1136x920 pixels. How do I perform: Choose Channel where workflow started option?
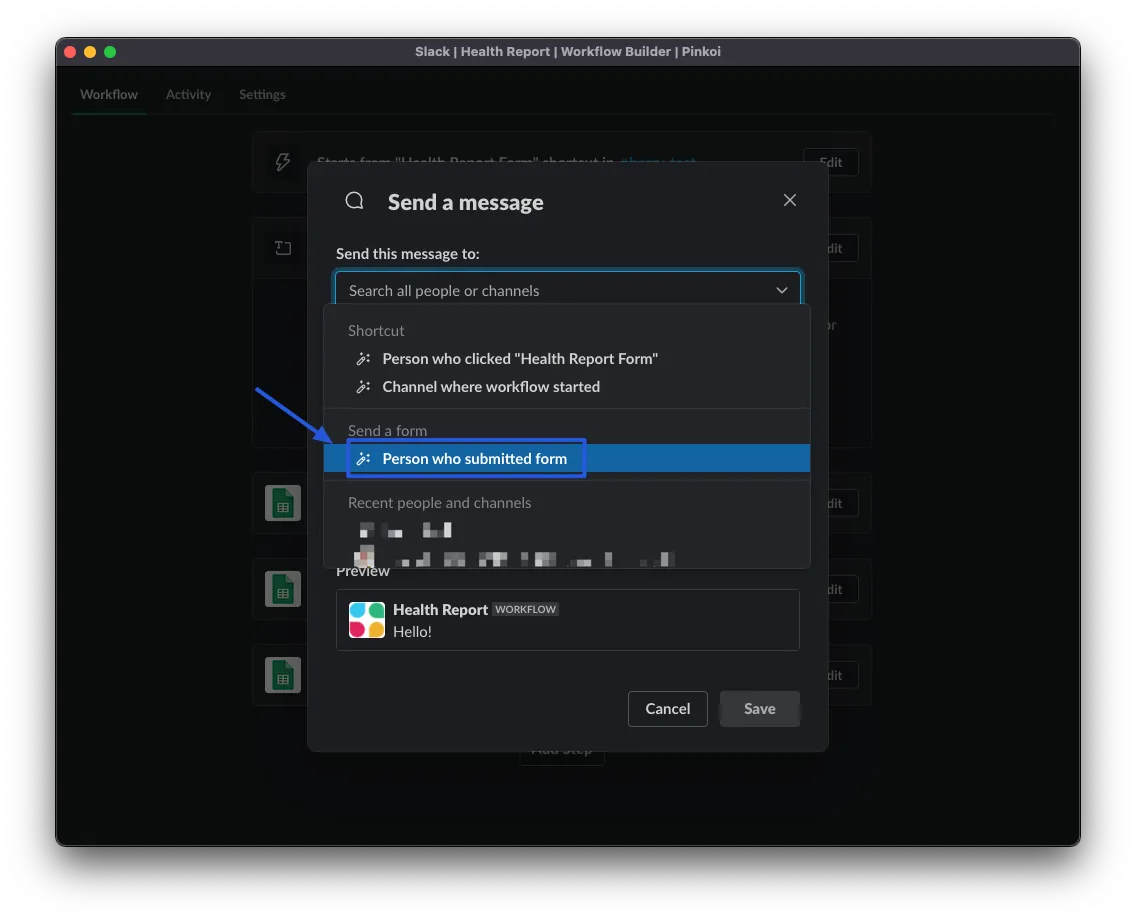tap(491, 387)
